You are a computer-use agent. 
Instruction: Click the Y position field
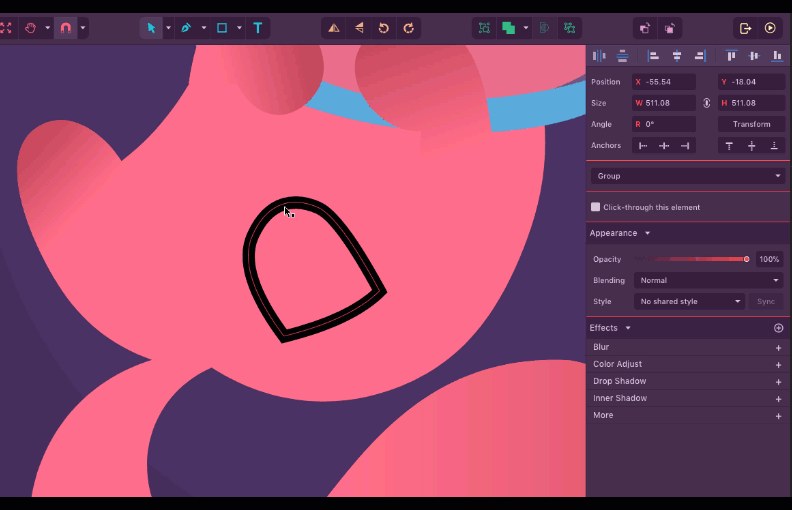(752, 82)
